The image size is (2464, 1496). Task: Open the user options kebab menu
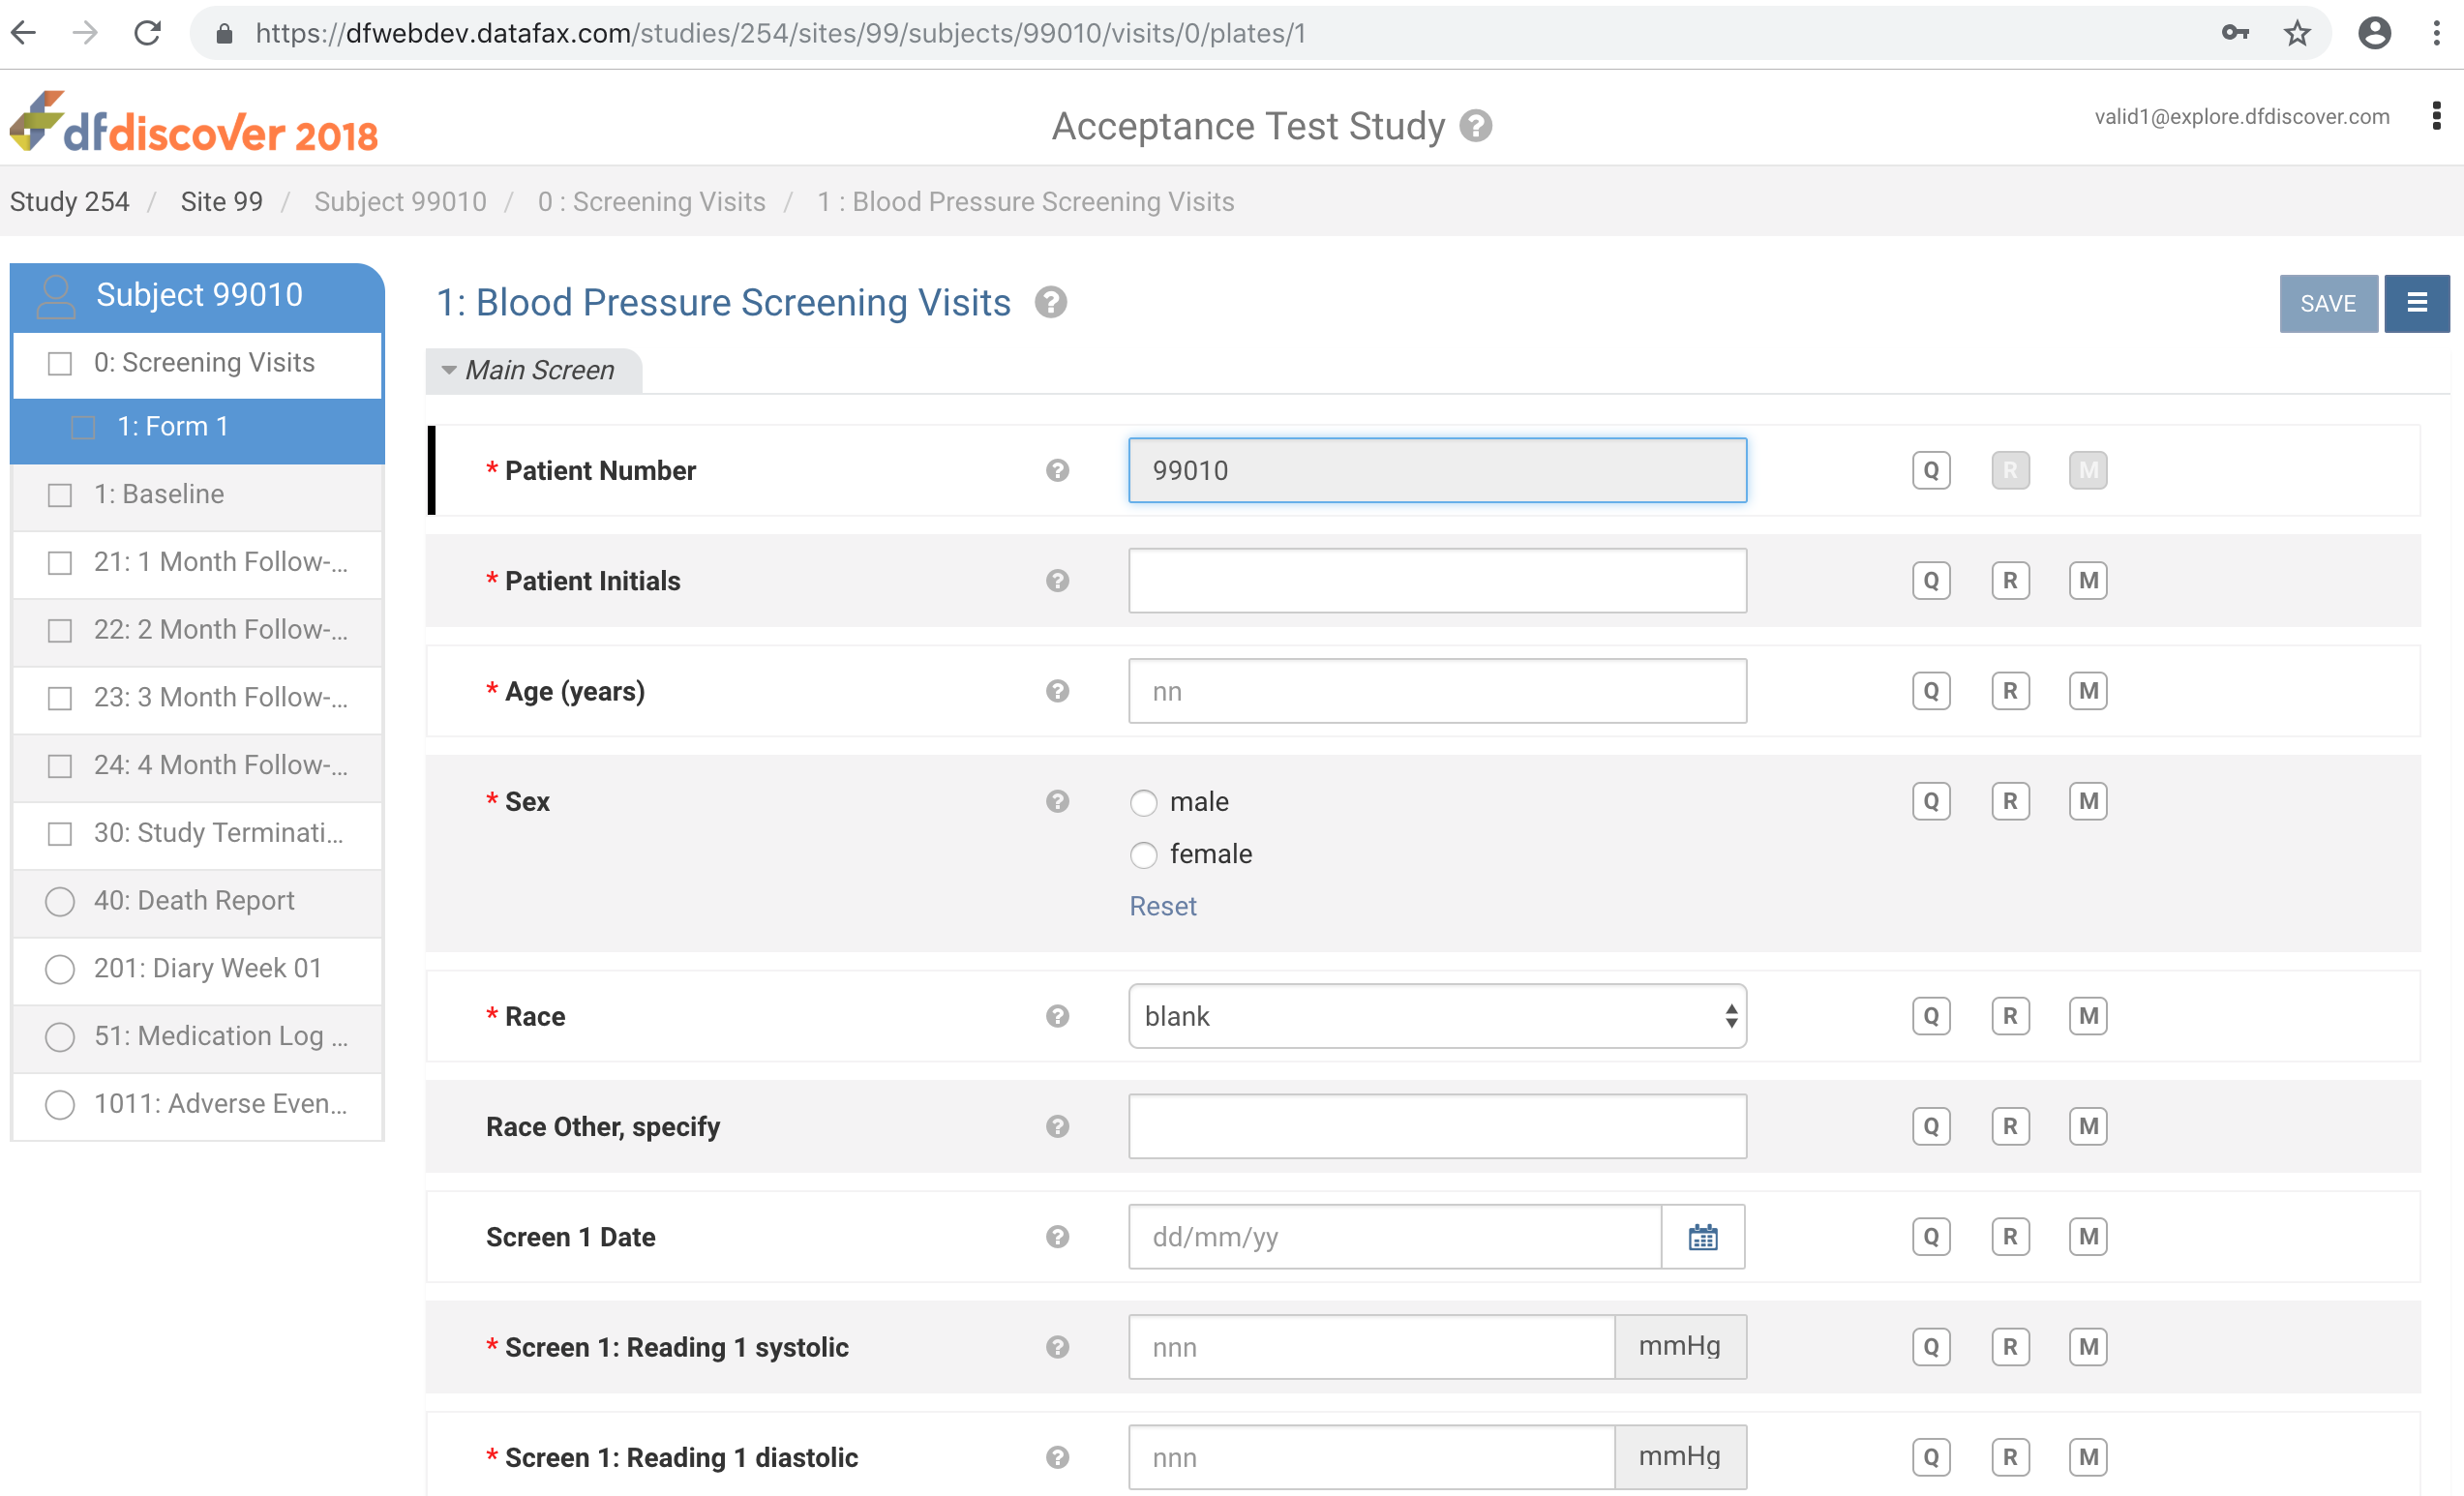[x=2436, y=116]
